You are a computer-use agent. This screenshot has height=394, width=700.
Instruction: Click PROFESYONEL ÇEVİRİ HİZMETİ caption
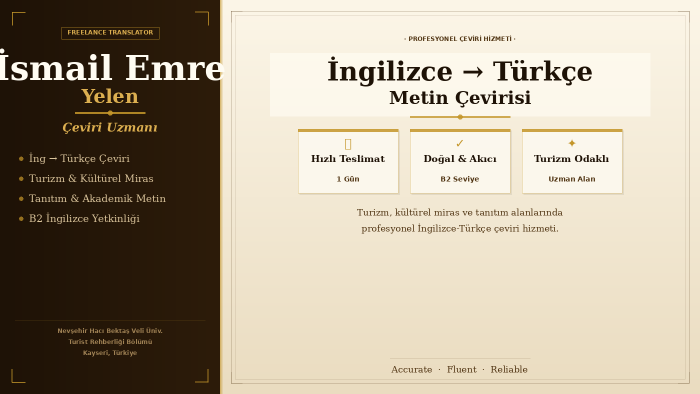pos(460,39)
